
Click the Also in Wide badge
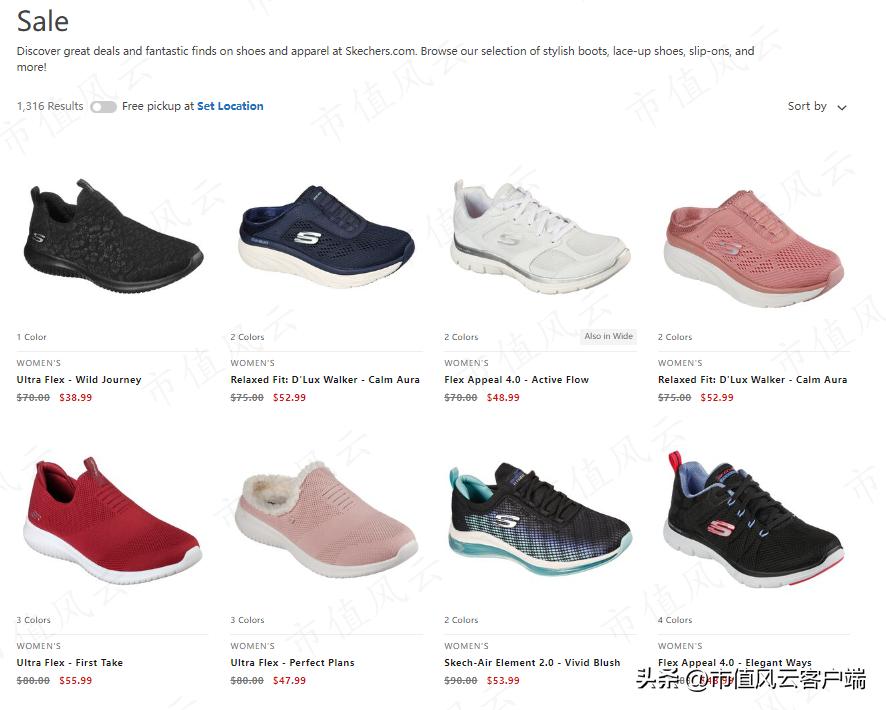coord(609,336)
